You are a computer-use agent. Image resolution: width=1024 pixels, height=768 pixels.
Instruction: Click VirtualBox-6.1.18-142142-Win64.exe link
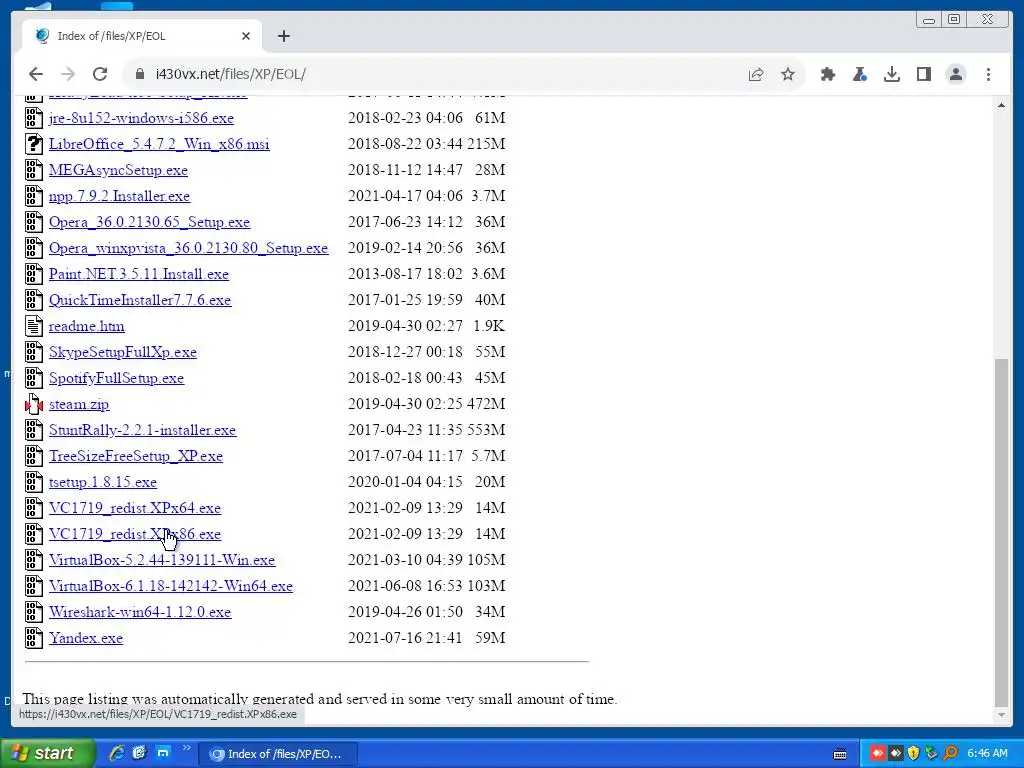click(x=170, y=586)
